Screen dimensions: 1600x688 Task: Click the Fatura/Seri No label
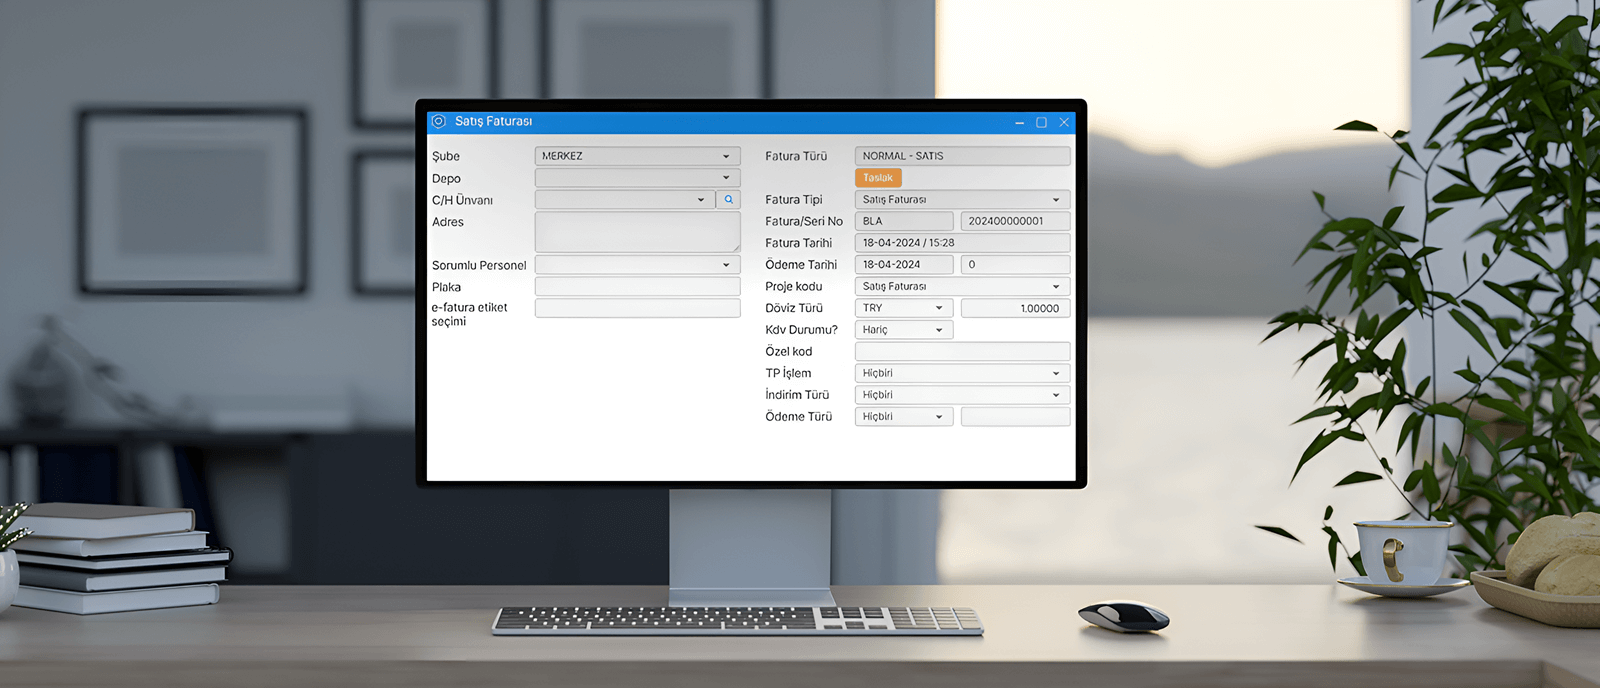(804, 221)
